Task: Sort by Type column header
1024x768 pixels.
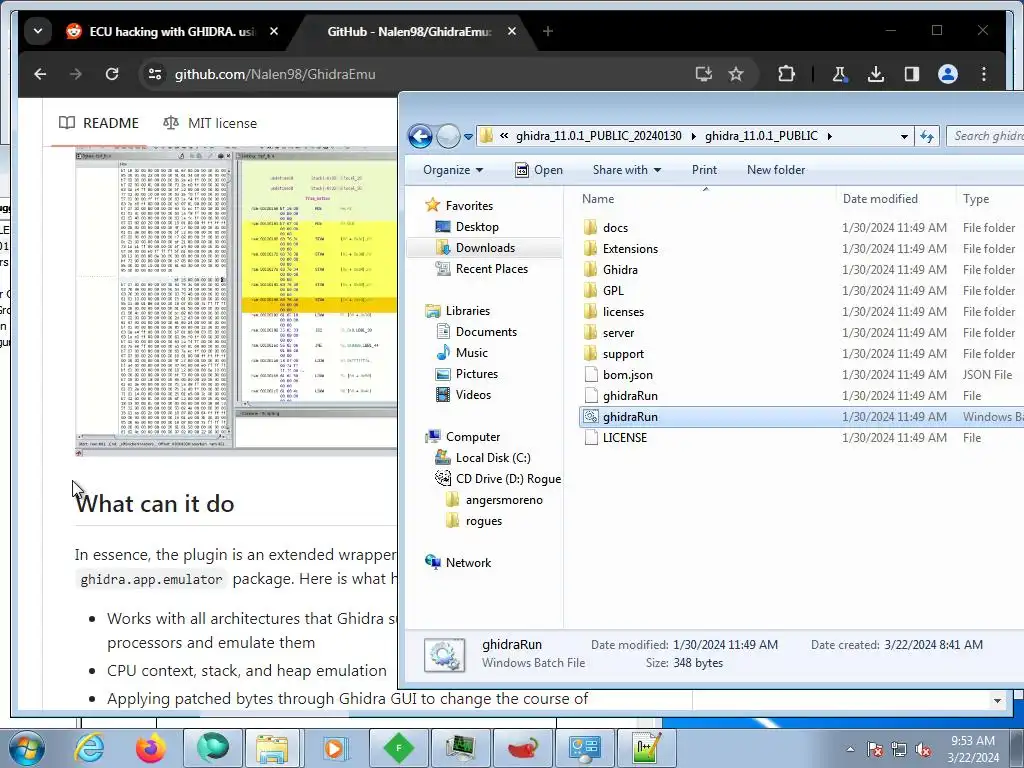Action: point(990,199)
